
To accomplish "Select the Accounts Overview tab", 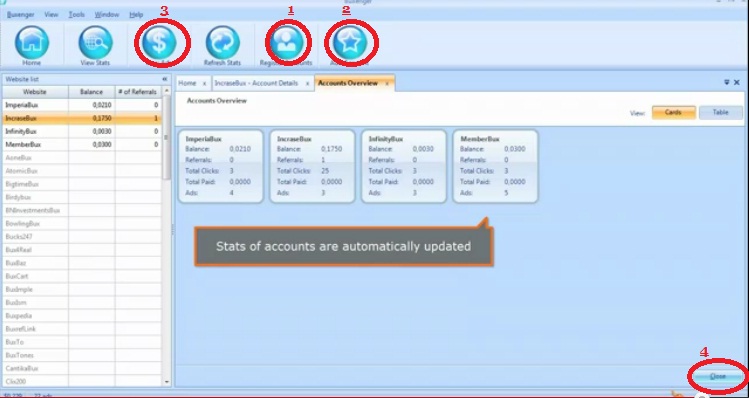I will pyautogui.click(x=348, y=83).
